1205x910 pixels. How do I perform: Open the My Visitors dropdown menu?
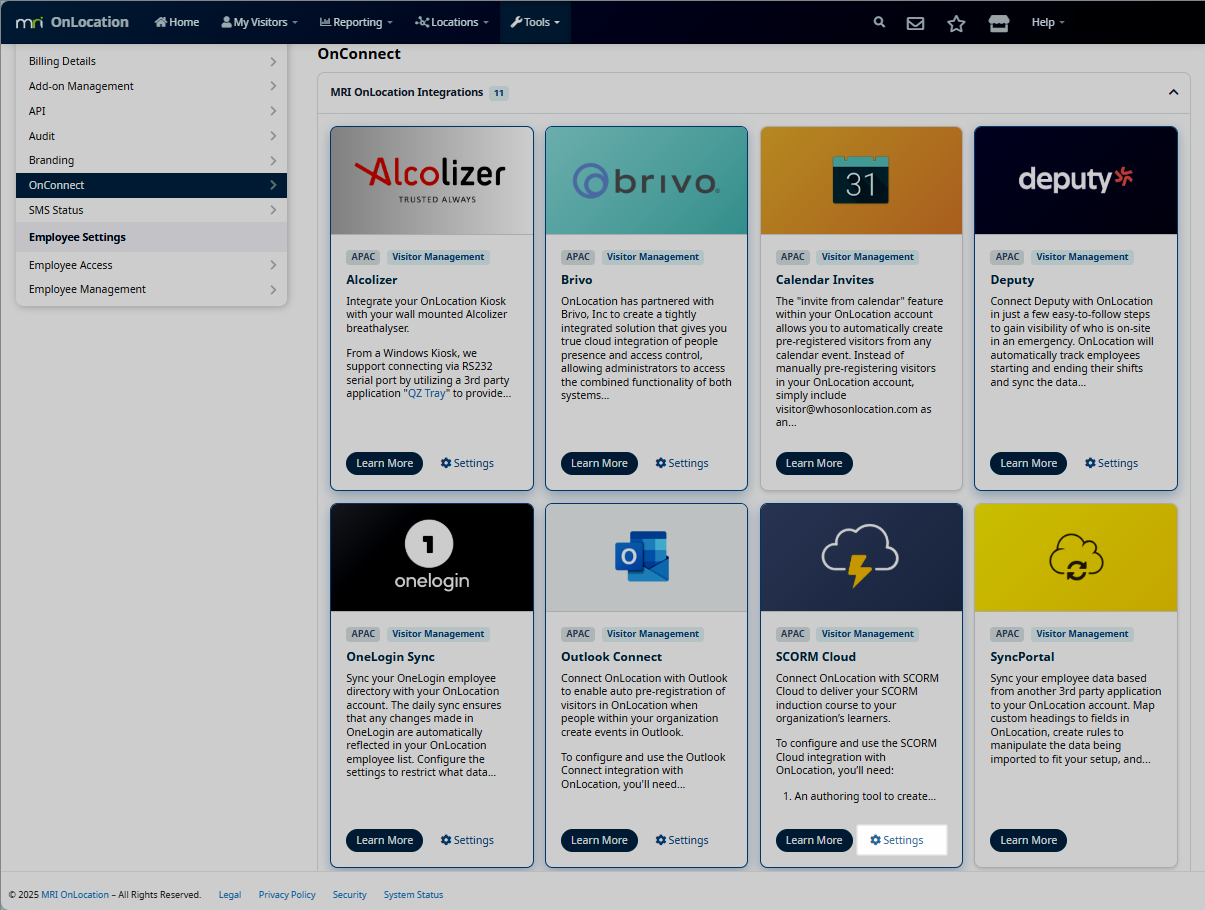[x=260, y=22]
